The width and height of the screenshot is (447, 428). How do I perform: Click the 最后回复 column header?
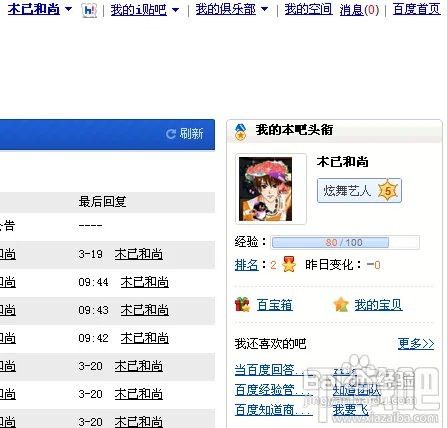(x=102, y=202)
